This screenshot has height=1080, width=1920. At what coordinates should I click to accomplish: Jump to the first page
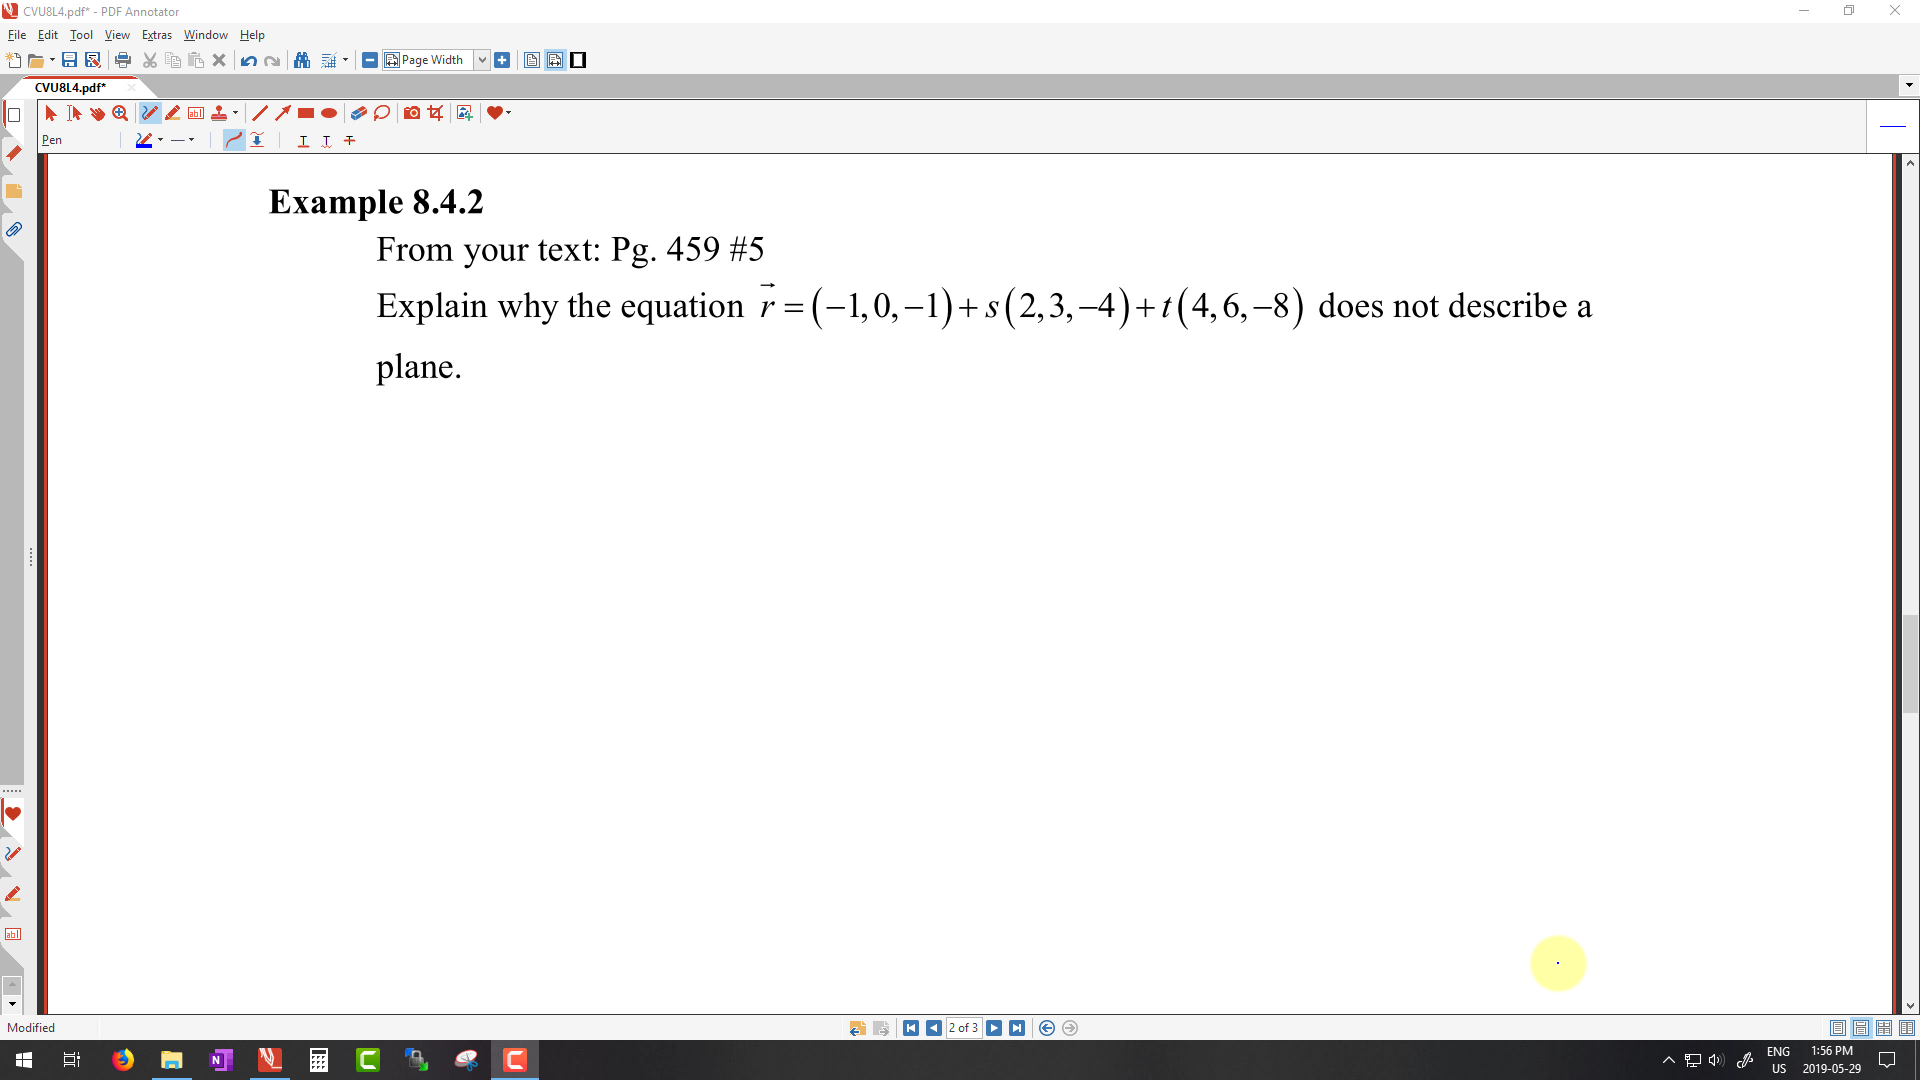pos(911,1028)
